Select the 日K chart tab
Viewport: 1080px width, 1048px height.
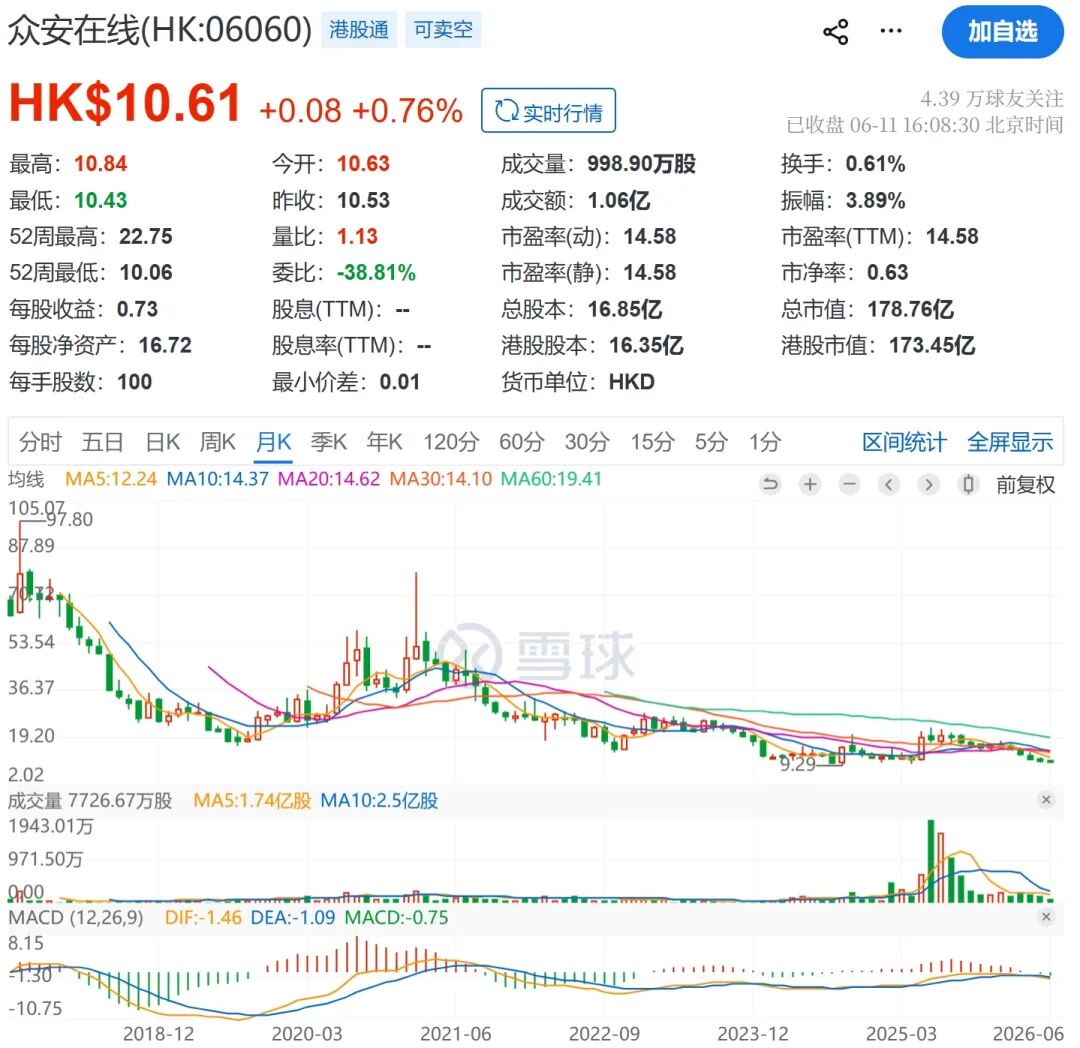(163, 441)
